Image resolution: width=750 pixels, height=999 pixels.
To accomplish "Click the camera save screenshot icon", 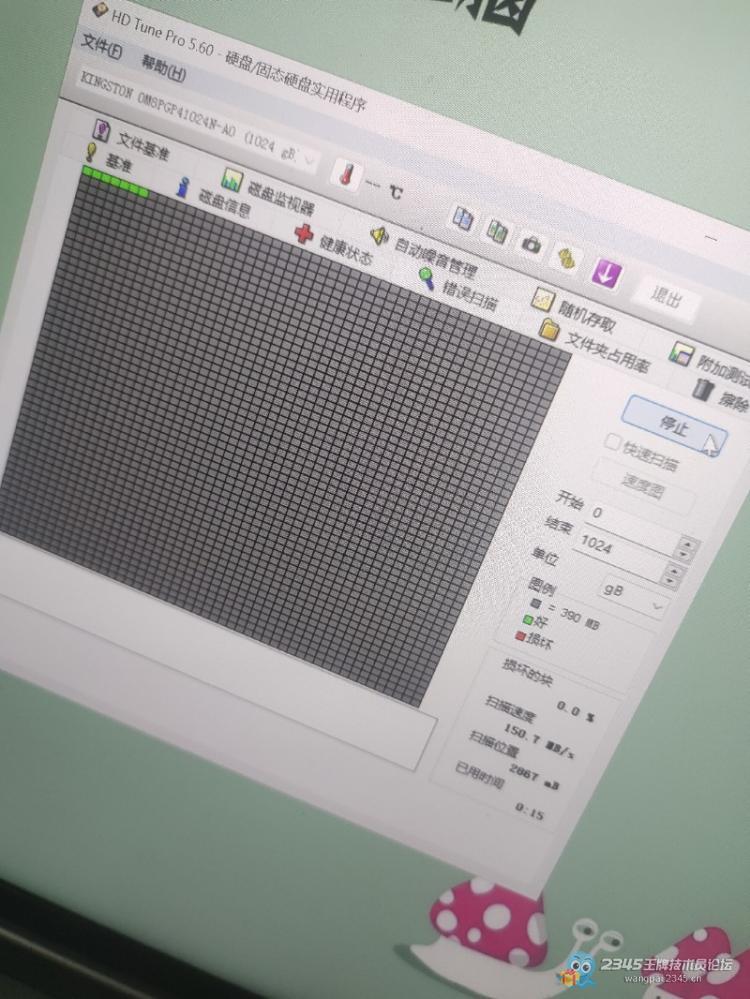I will click(x=531, y=244).
